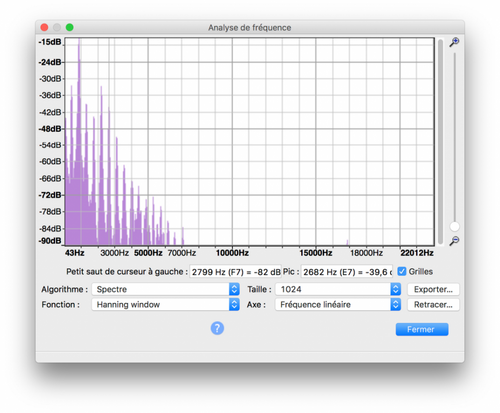Image resolution: width=500 pixels, height=413 pixels.
Task: Click the vertical zoom slider knob
Action: pos(454,227)
